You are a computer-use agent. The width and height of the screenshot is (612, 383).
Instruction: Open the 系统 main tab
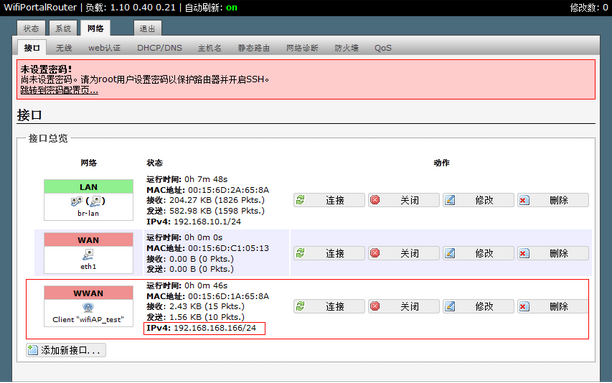coord(63,29)
